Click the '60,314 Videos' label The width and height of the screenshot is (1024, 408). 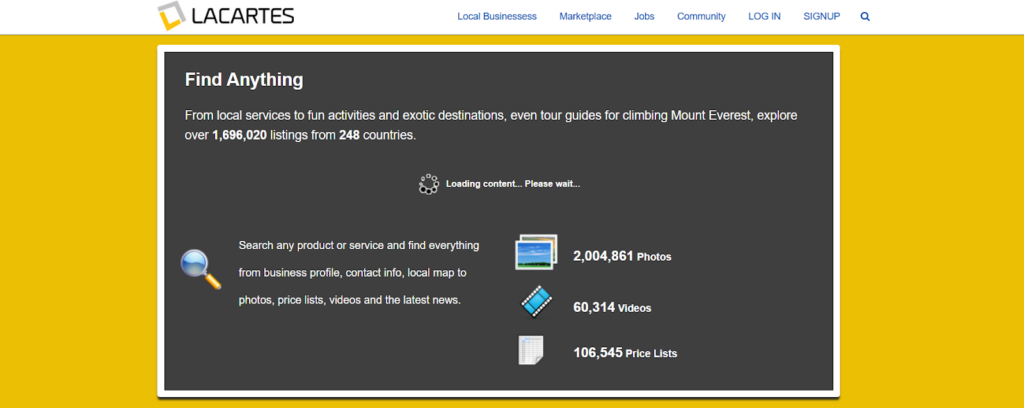point(613,307)
